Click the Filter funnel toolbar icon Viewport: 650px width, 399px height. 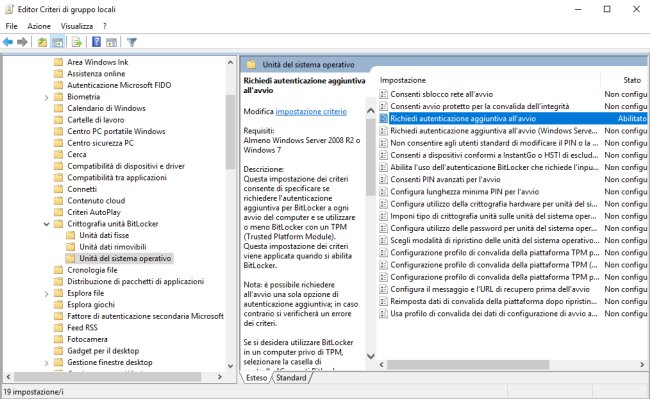pos(131,42)
